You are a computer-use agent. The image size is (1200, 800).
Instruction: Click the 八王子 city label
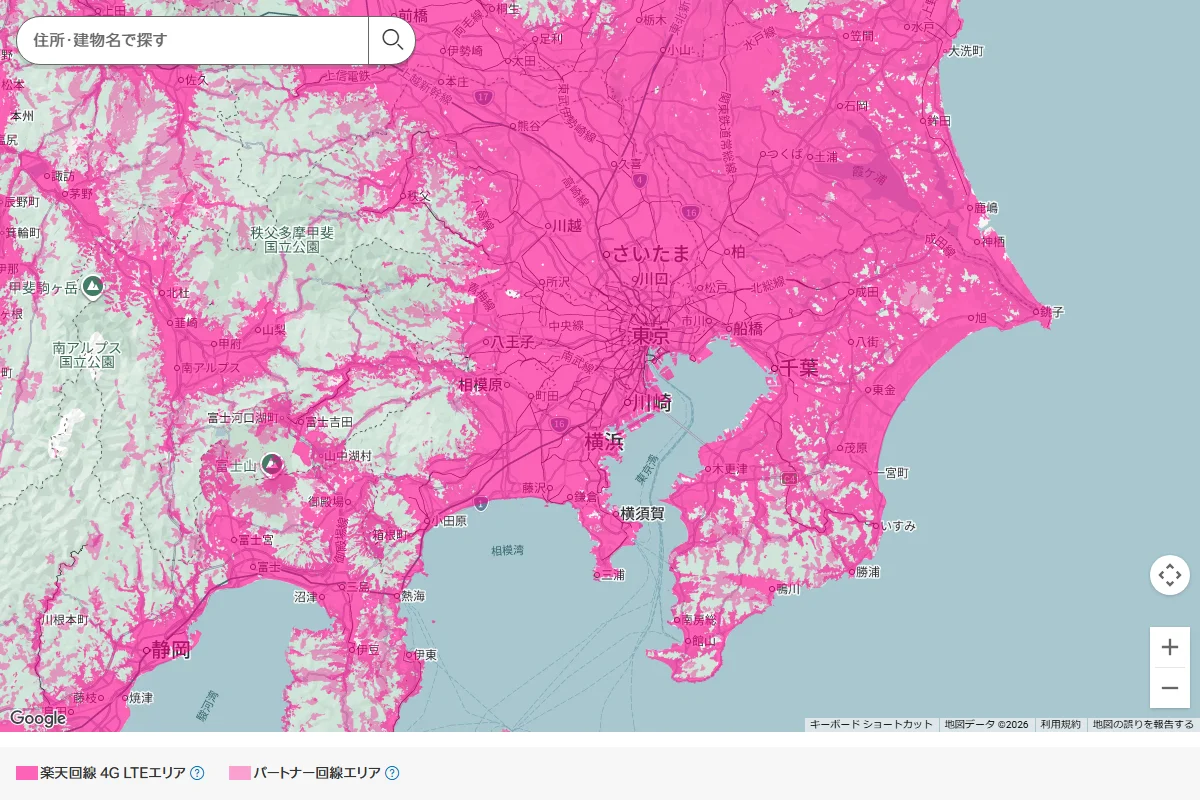pyautogui.click(x=512, y=342)
